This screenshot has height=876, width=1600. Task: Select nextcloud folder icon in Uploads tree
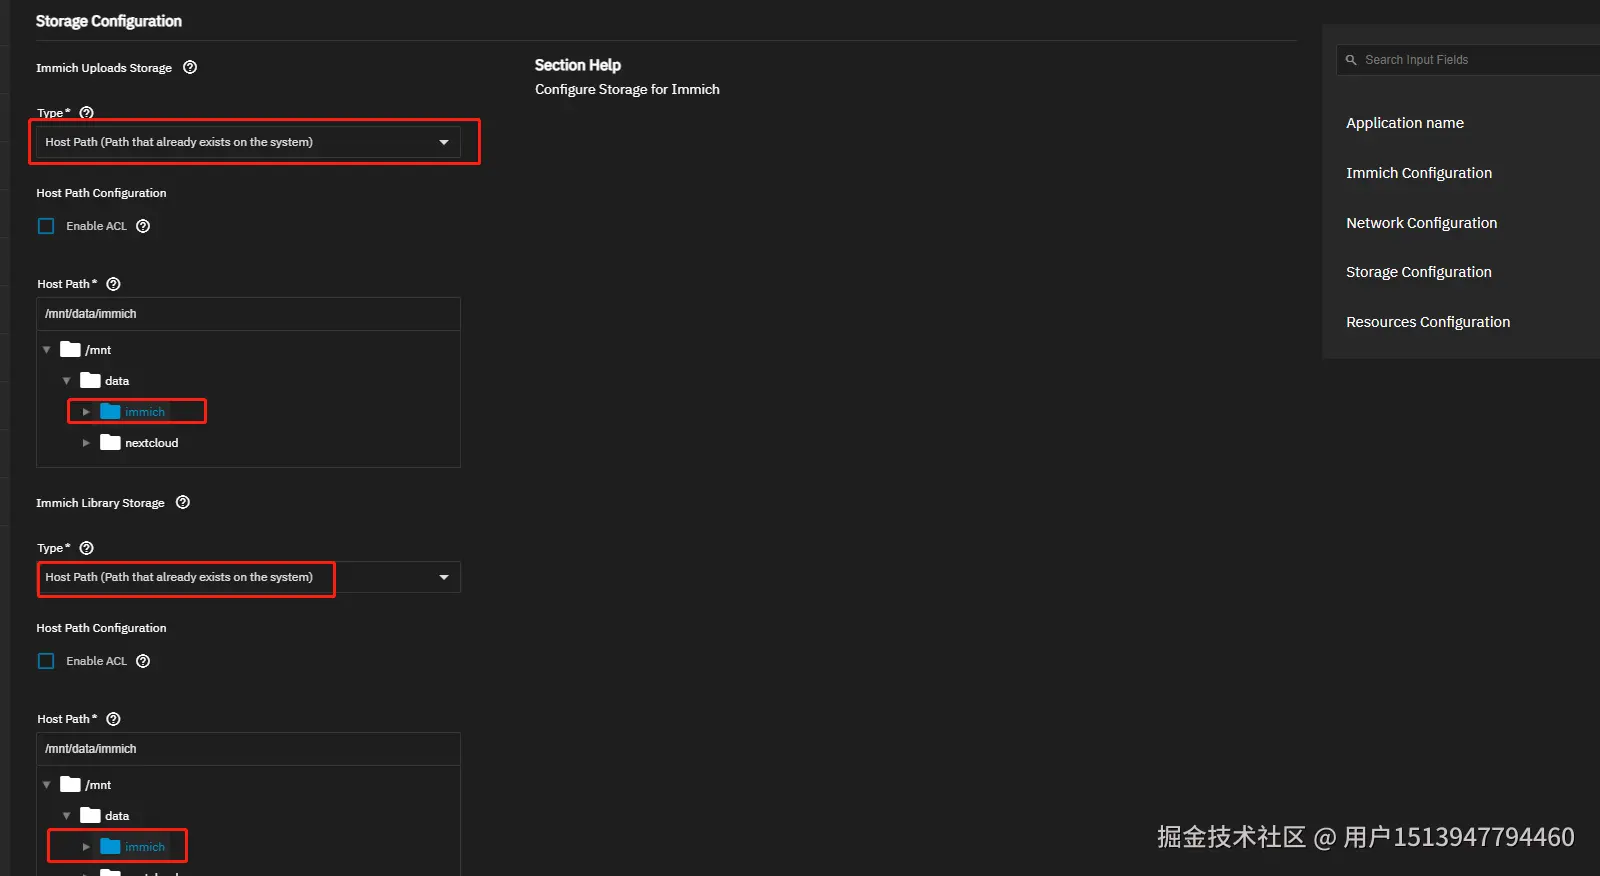(x=110, y=442)
